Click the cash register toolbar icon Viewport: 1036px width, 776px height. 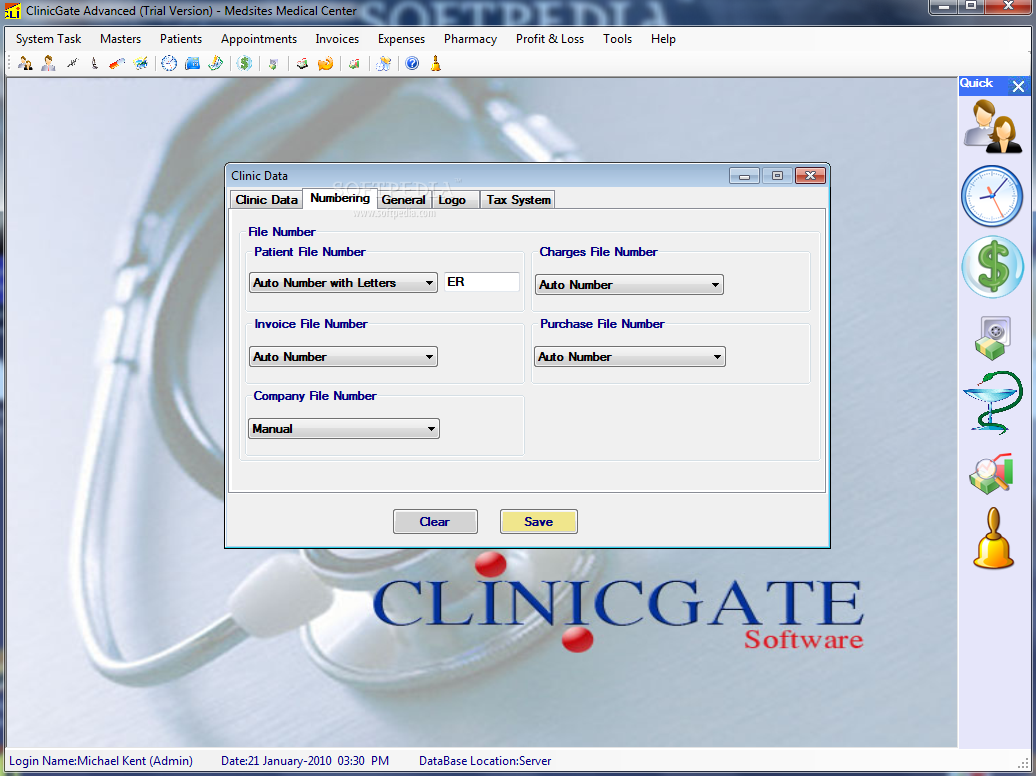pyautogui.click(x=302, y=63)
